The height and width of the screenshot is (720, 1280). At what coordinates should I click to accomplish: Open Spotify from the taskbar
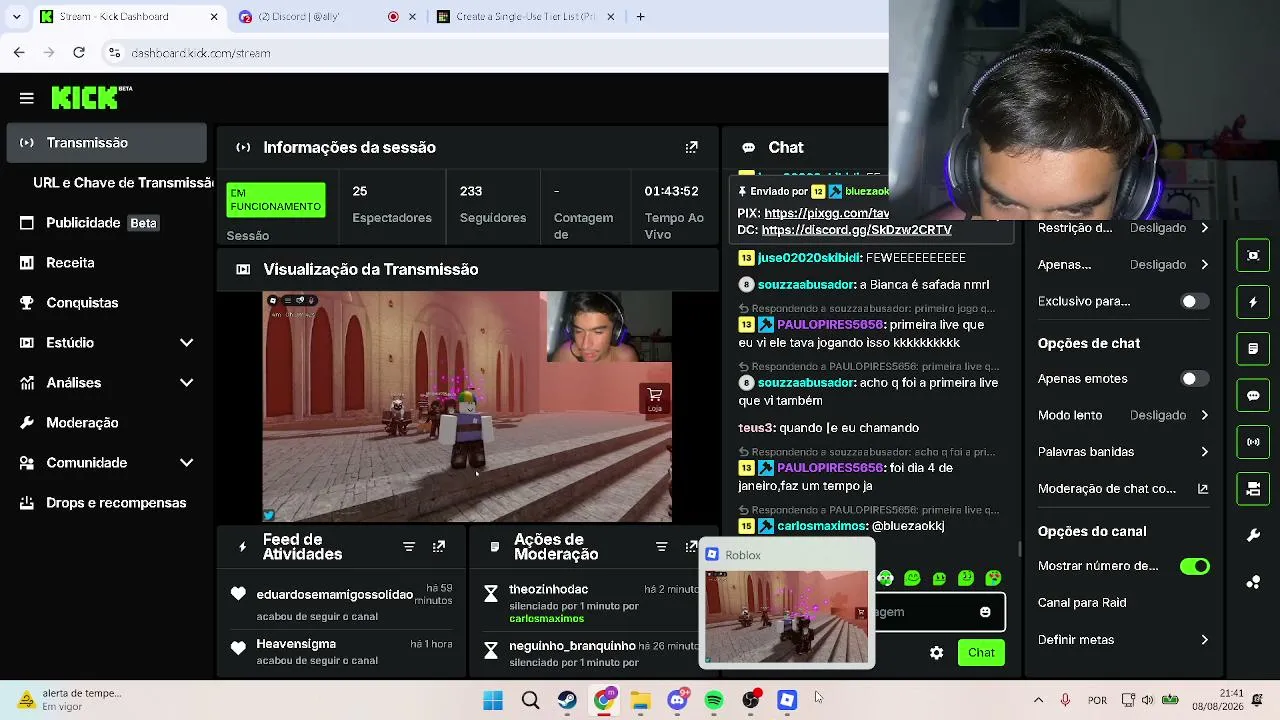coord(714,700)
